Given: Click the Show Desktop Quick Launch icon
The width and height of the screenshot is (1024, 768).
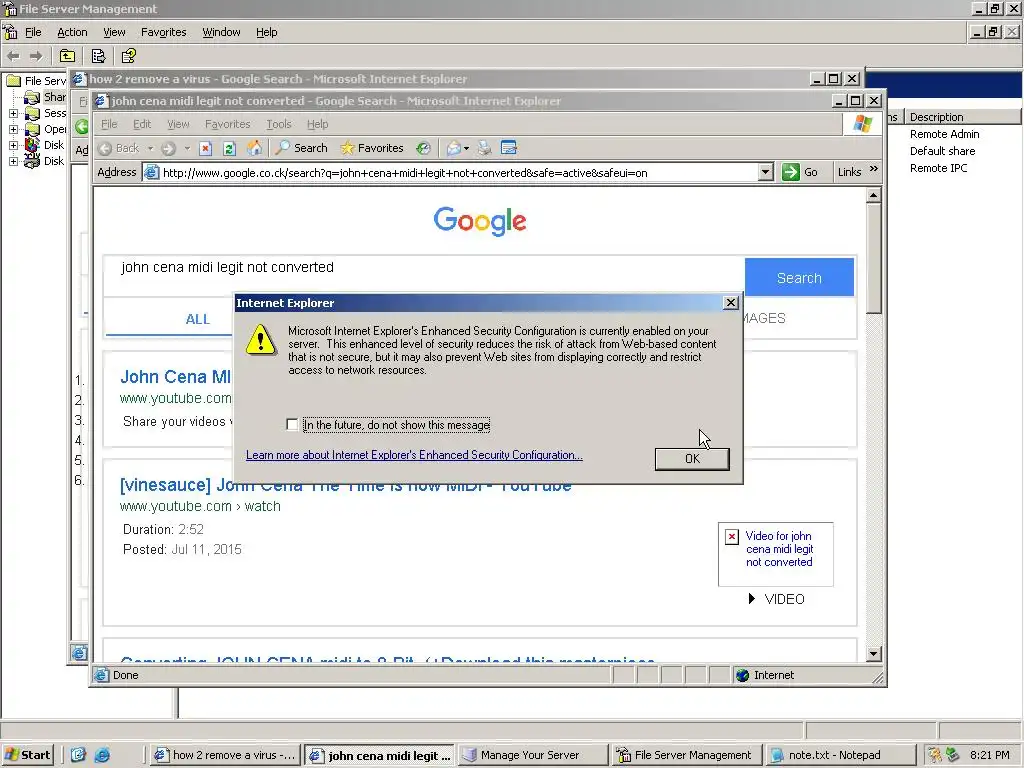Looking at the screenshot, I should [x=78, y=755].
